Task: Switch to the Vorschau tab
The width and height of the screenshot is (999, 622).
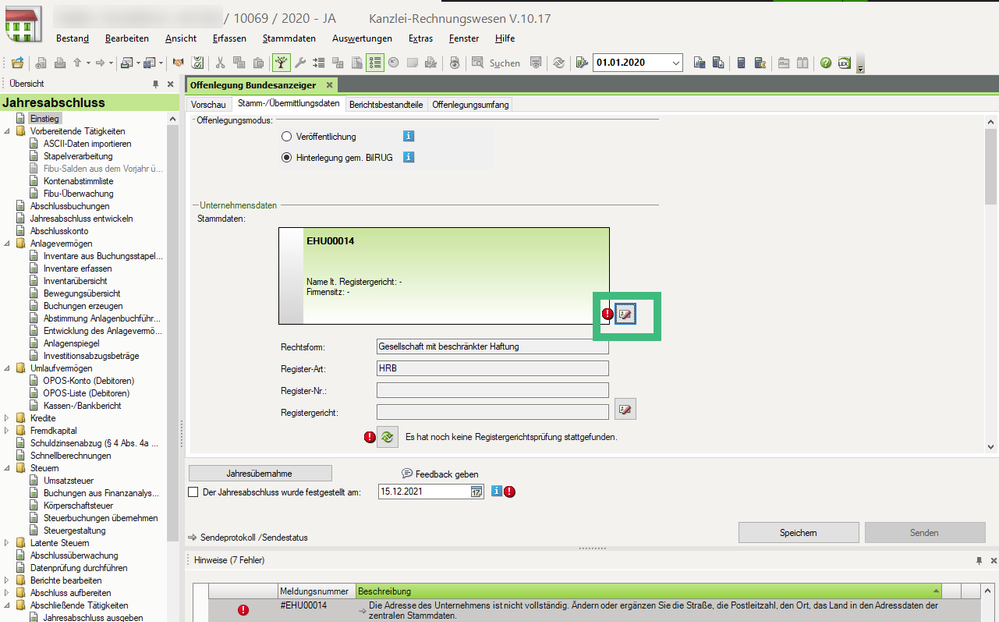Action: (208, 105)
